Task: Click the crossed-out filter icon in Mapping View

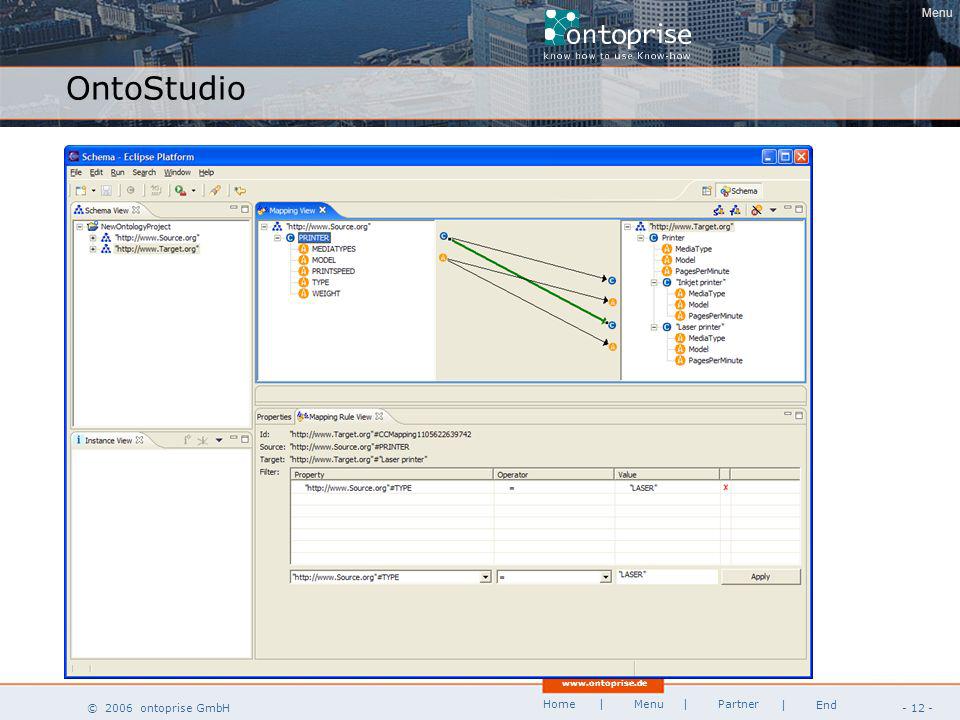Action: [757, 210]
